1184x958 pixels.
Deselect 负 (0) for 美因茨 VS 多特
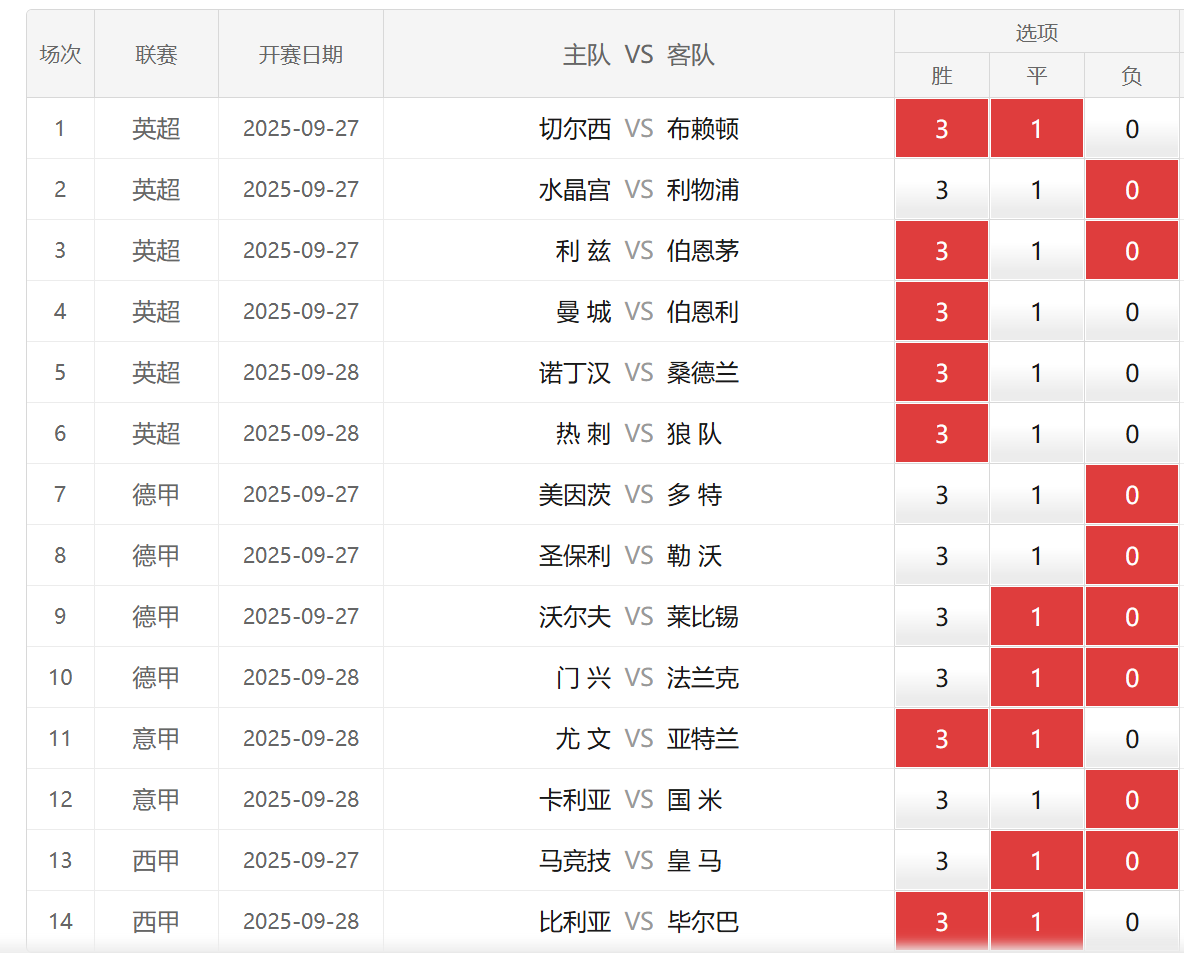[x=1131, y=495]
